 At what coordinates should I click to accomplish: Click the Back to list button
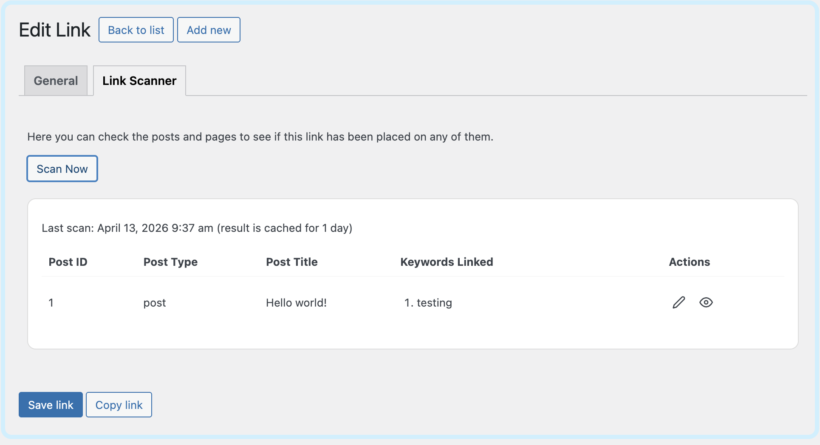coord(136,30)
